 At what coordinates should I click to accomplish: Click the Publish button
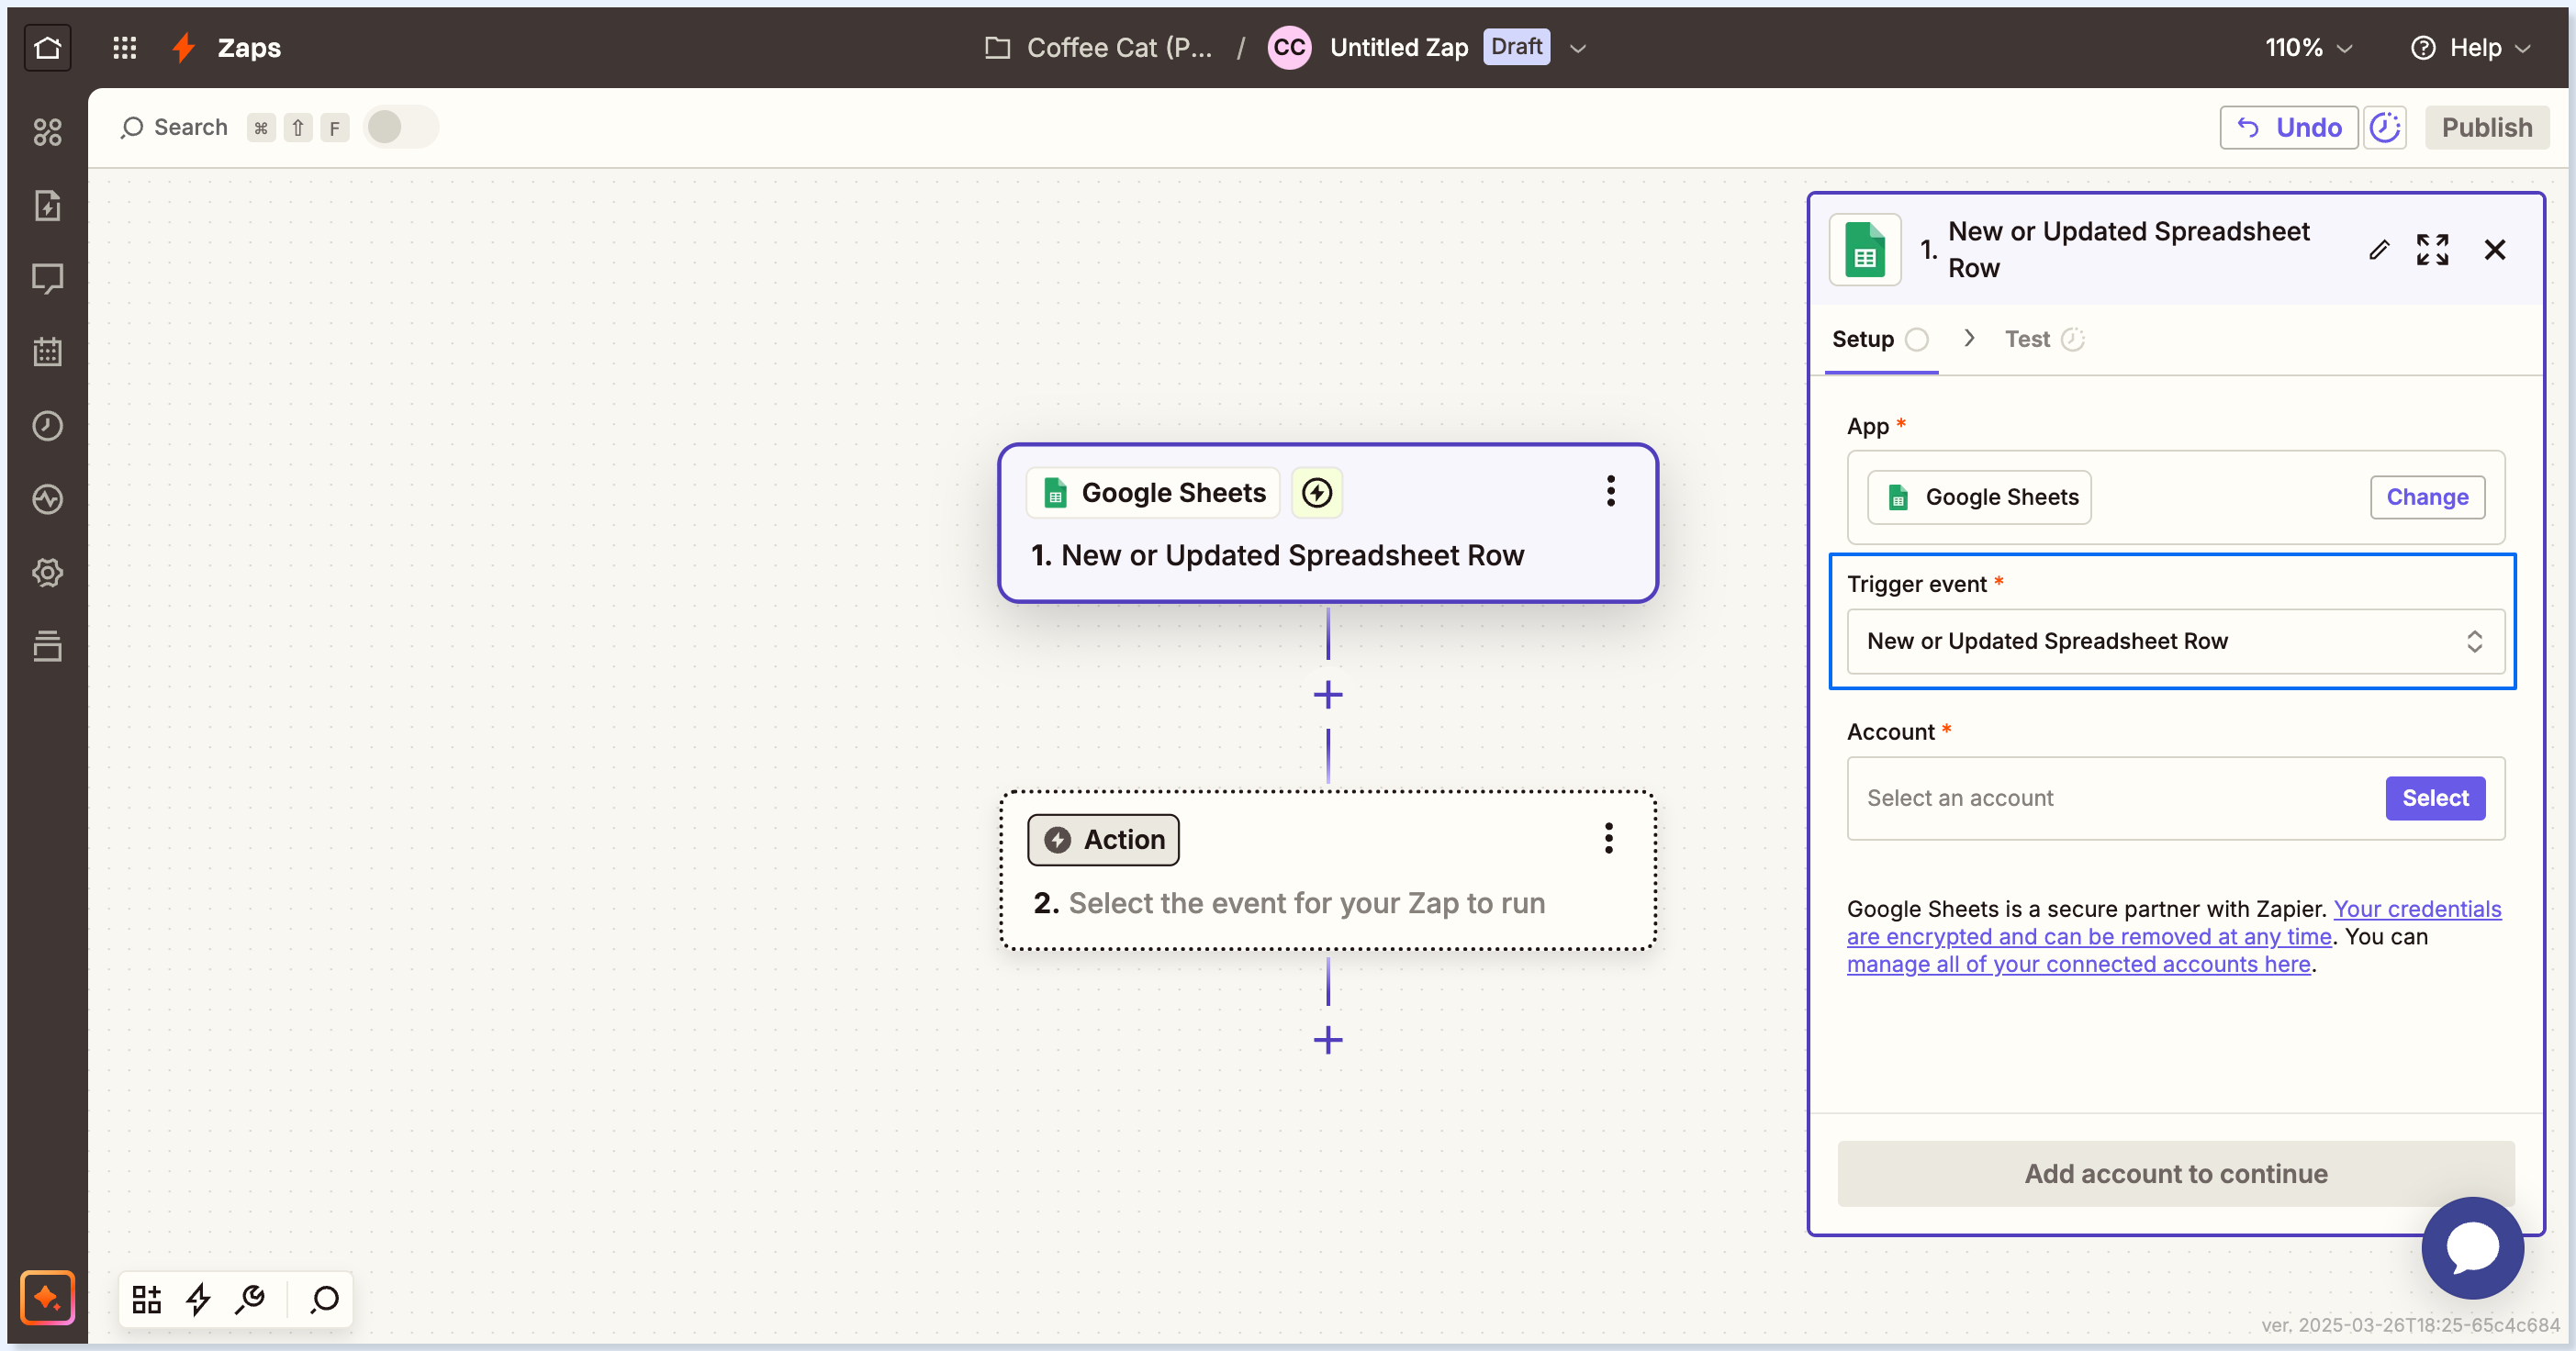(x=2486, y=127)
